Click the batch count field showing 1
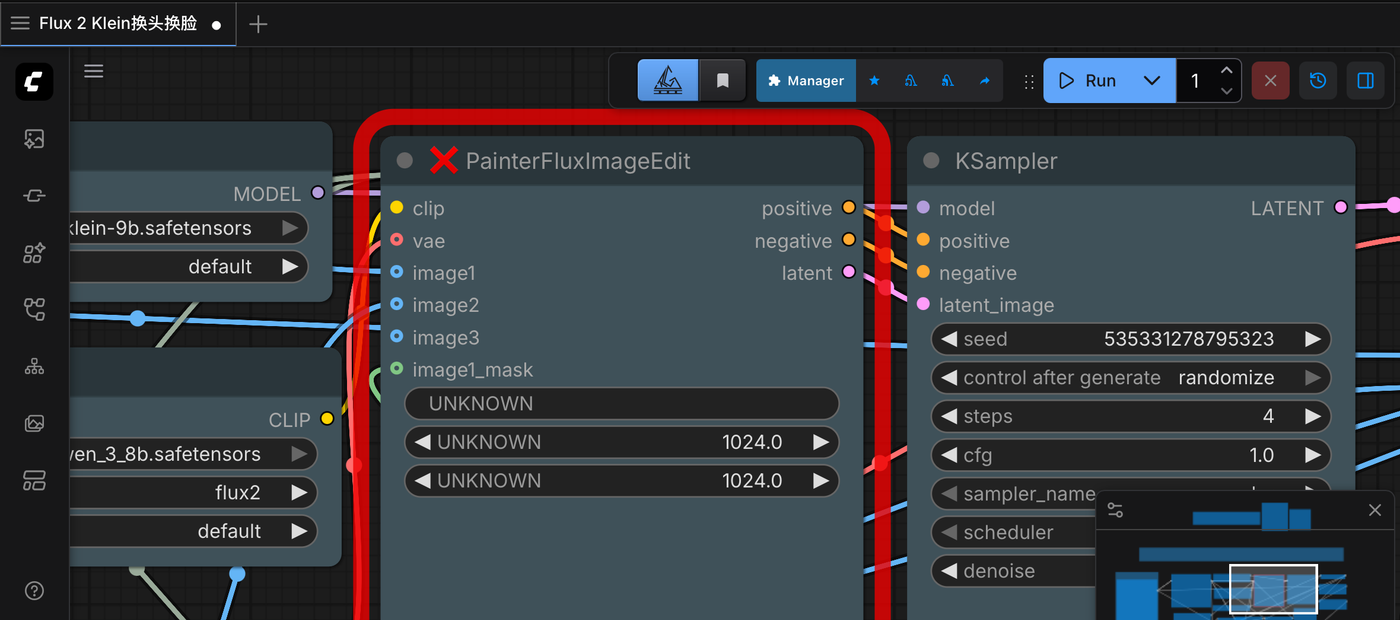This screenshot has width=1400, height=620. point(1196,81)
